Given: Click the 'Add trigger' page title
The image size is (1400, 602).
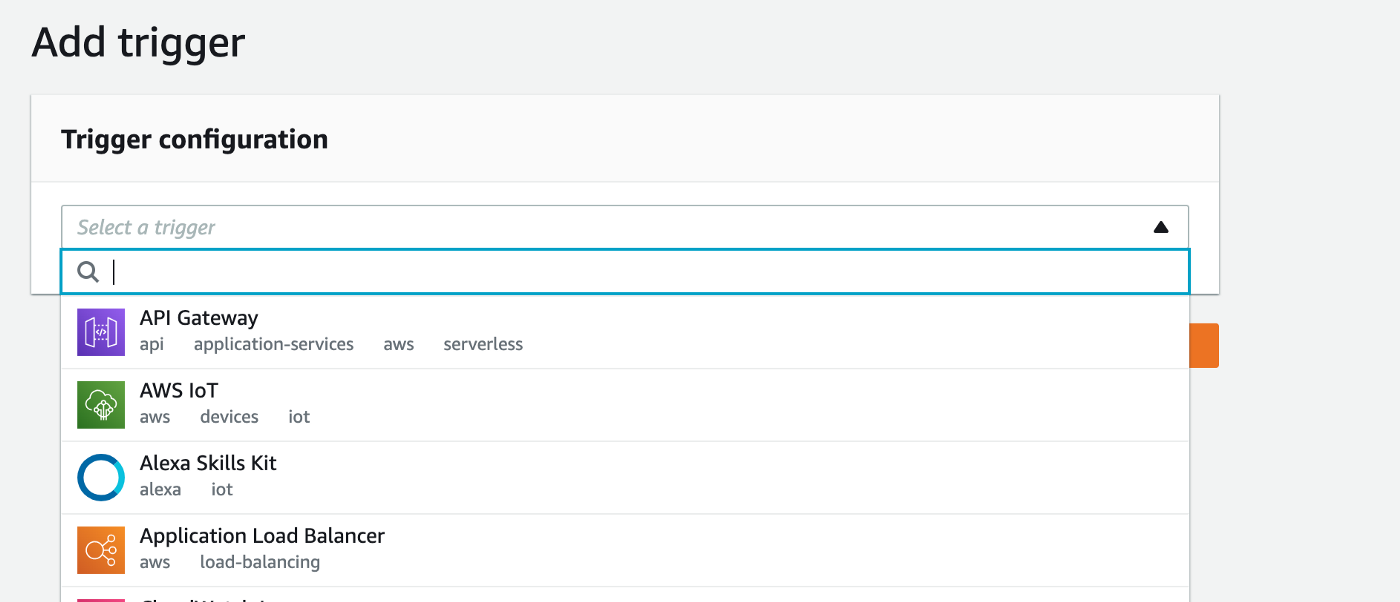Looking at the screenshot, I should [x=138, y=43].
